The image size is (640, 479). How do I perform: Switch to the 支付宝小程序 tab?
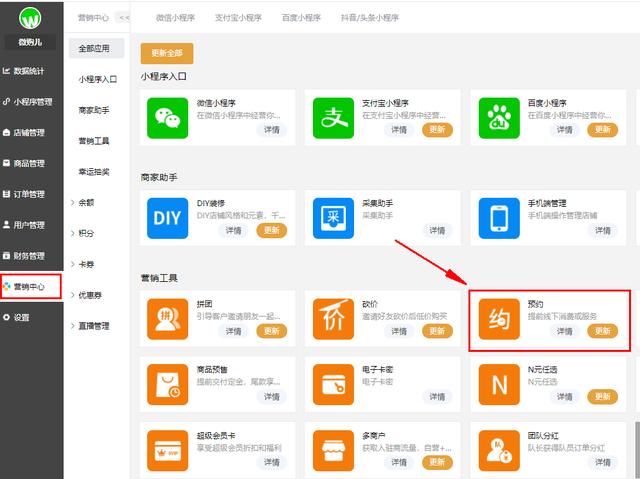(x=238, y=18)
